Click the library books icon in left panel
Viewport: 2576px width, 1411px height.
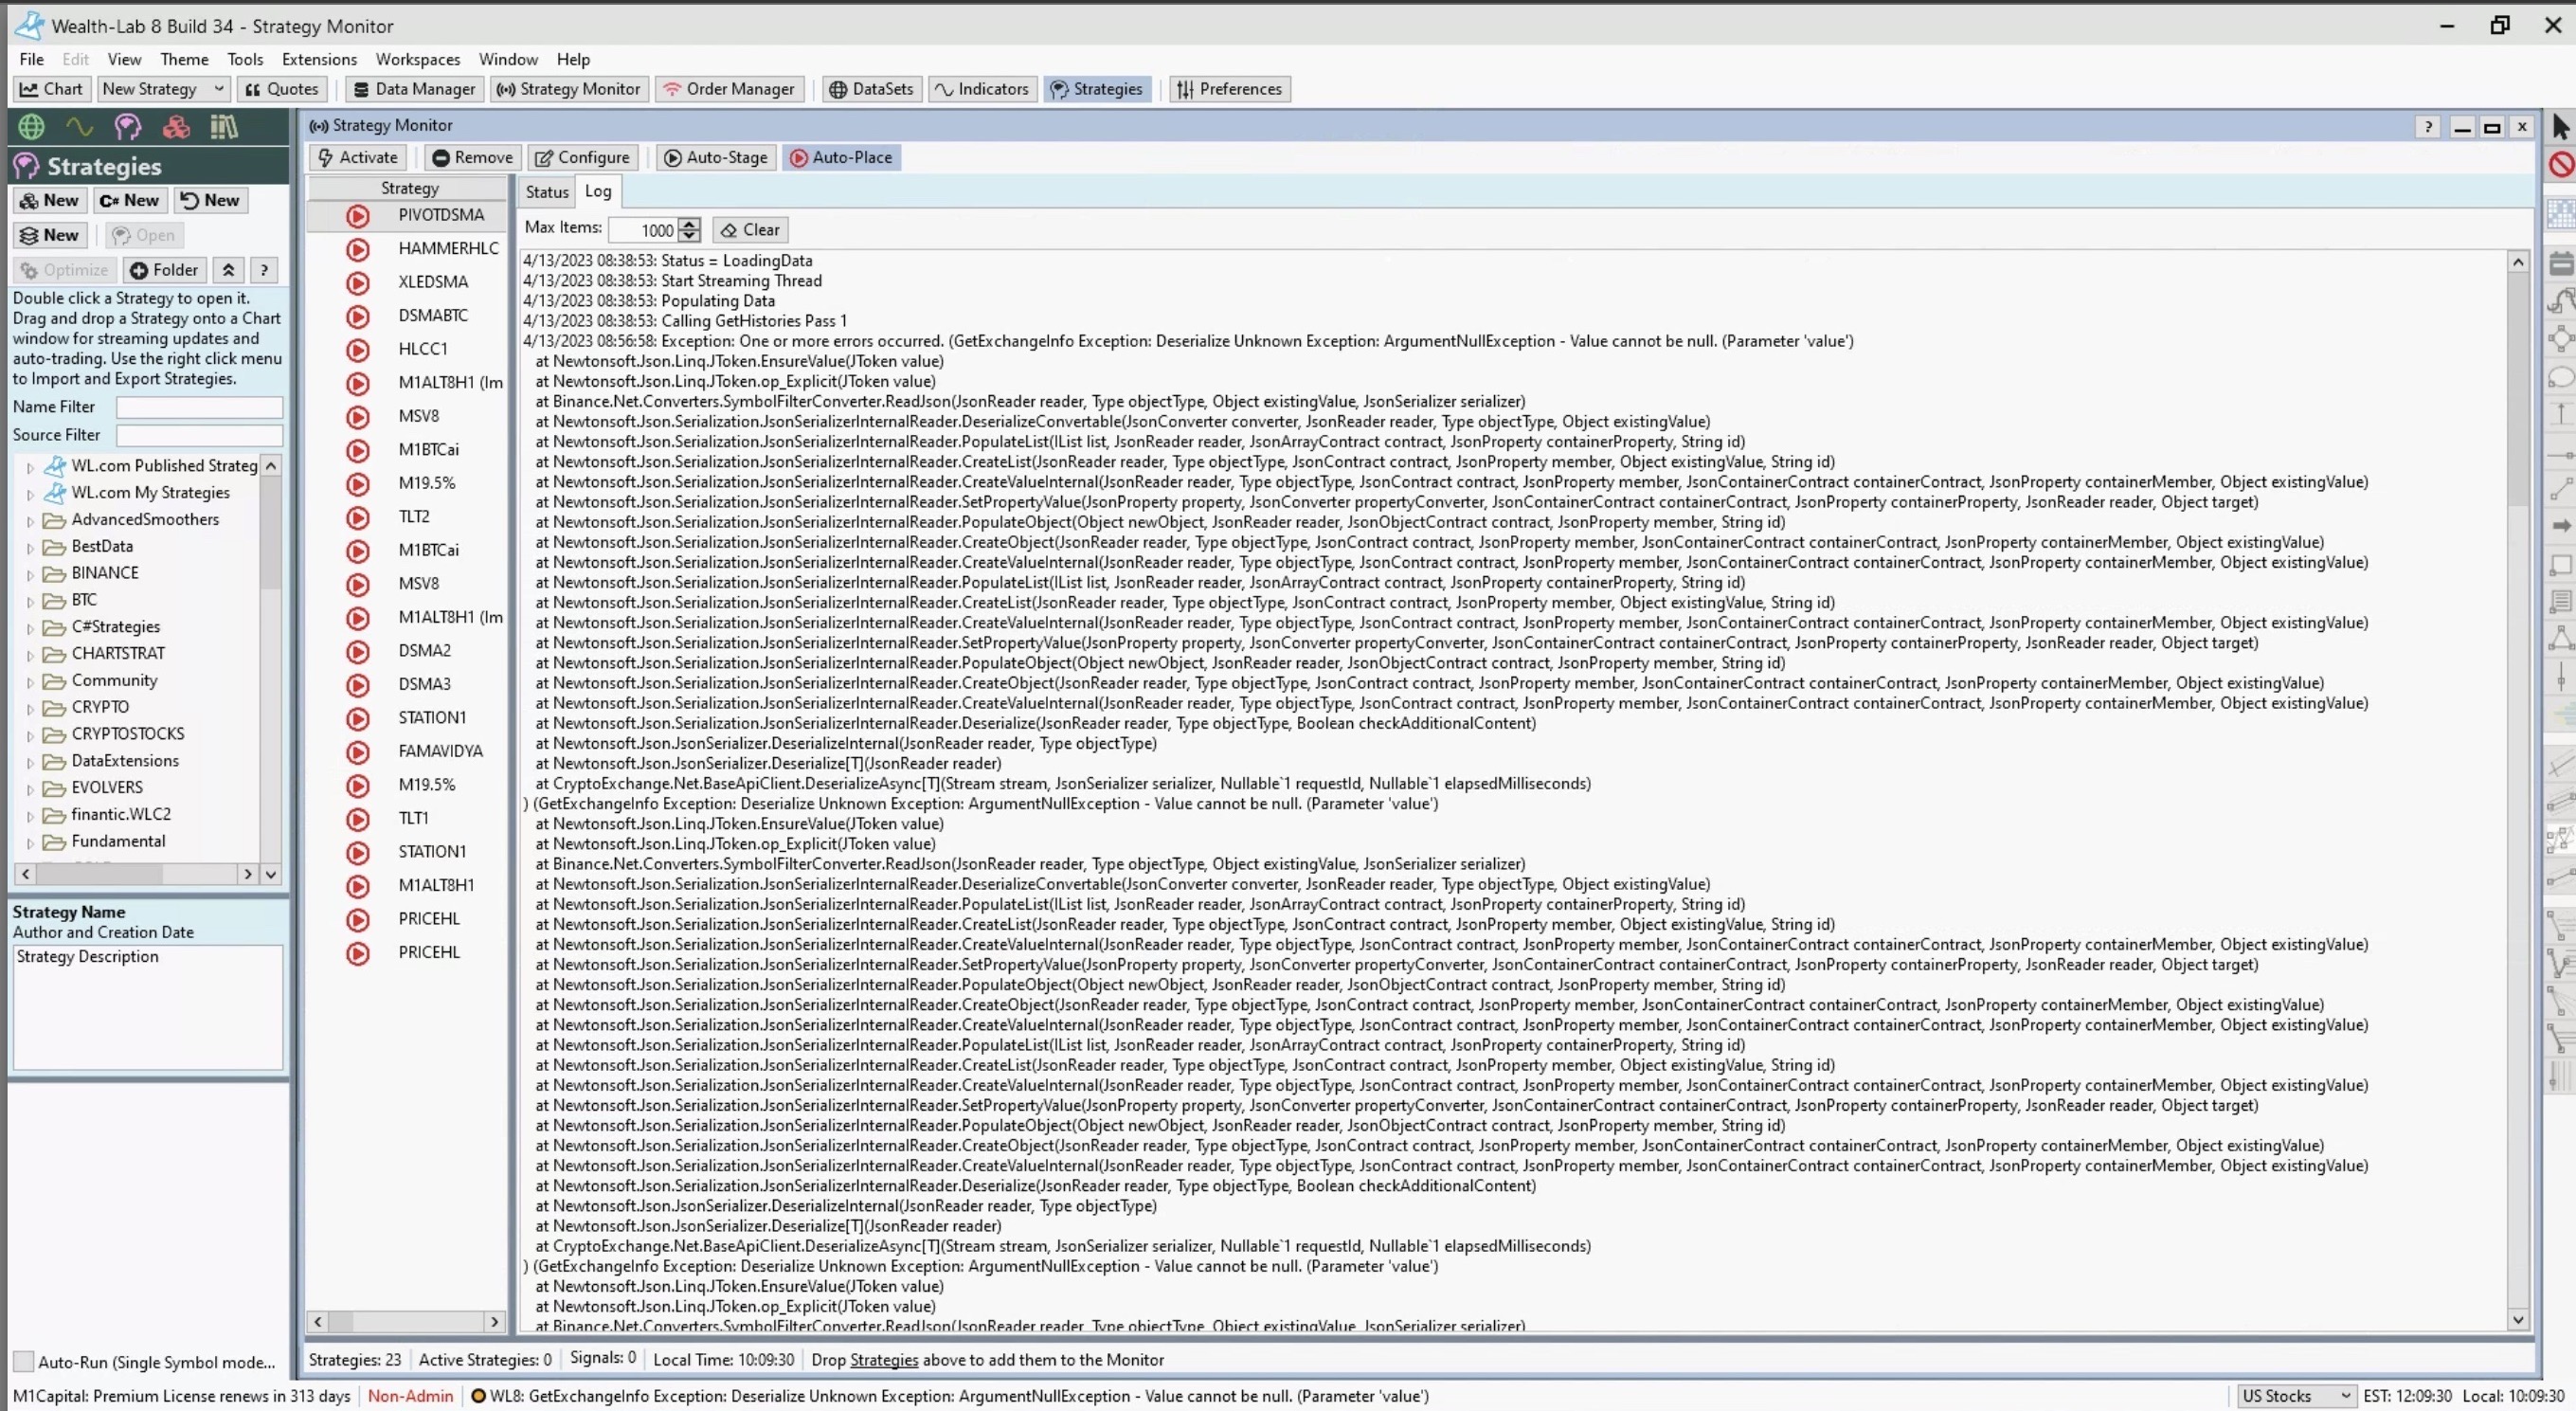coord(224,127)
